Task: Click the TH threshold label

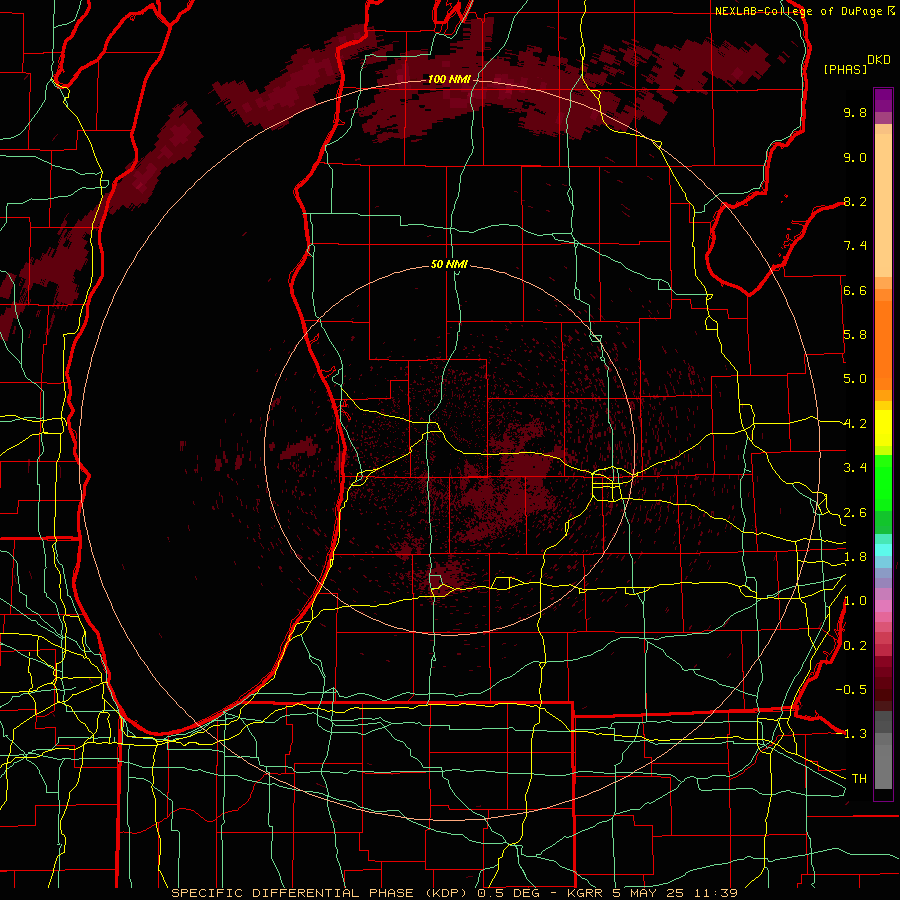Action: [x=859, y=779]
